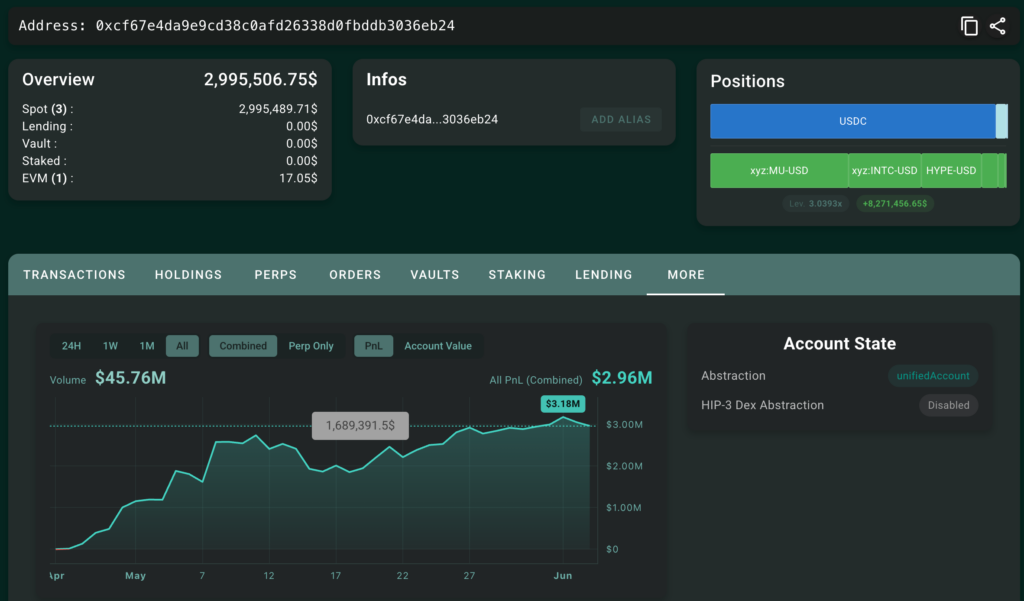
Task: Set chart range to 24H
Action: (71, 346)
